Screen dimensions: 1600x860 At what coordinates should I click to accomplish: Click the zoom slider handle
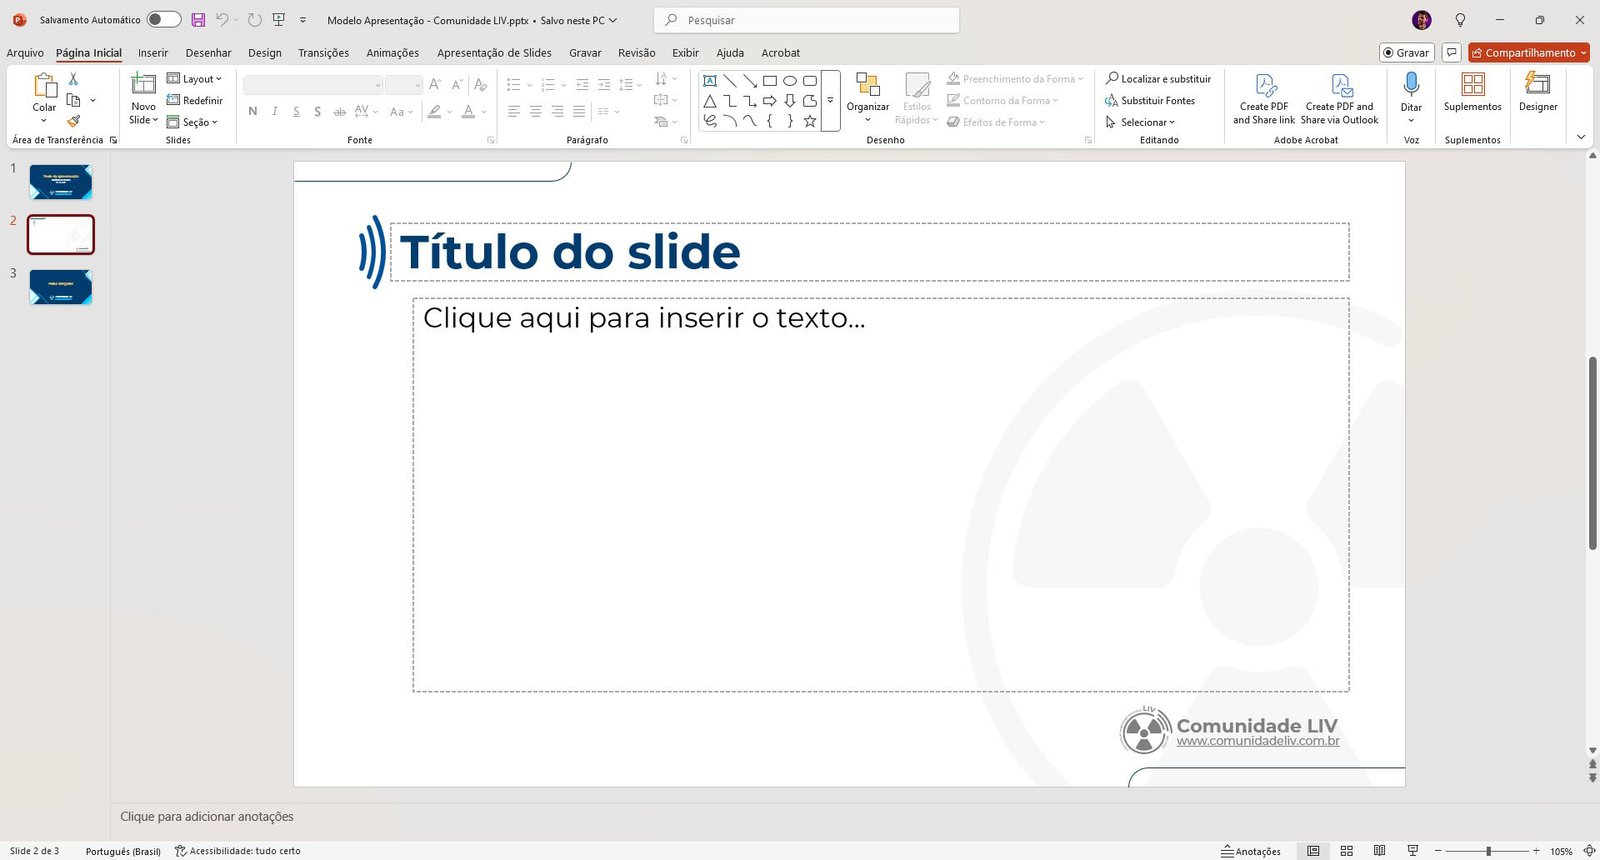coord(1488,851)
